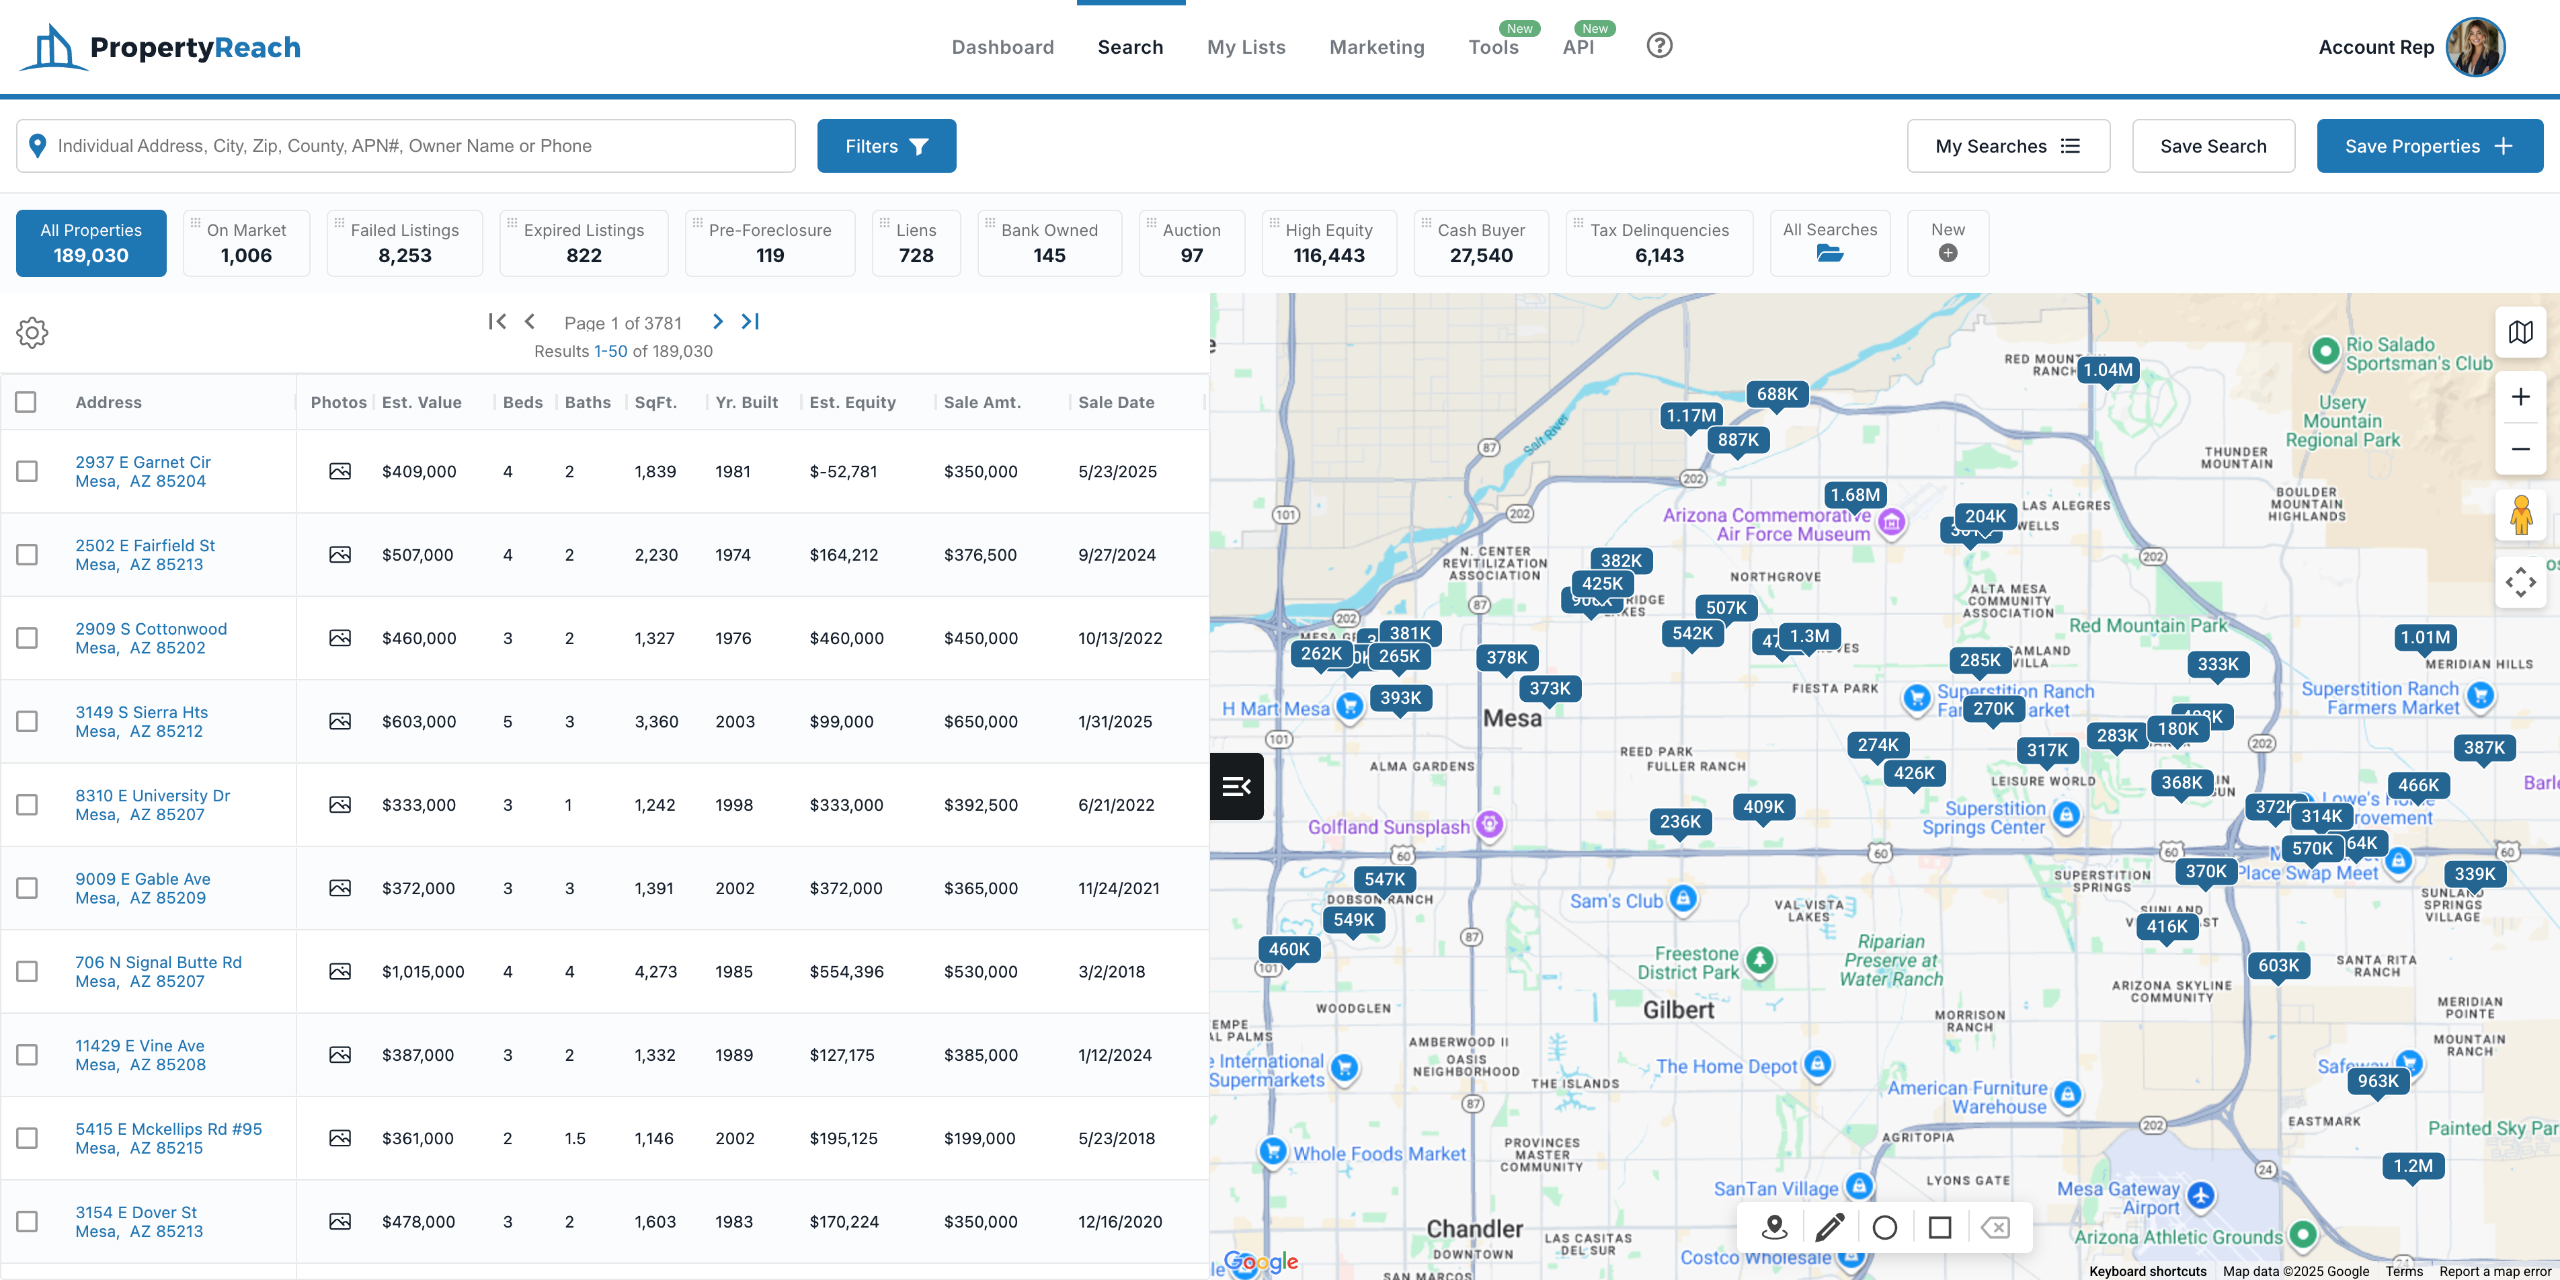
Task: Clear drawn shape with erase icon
Action: (1995, 1227)
